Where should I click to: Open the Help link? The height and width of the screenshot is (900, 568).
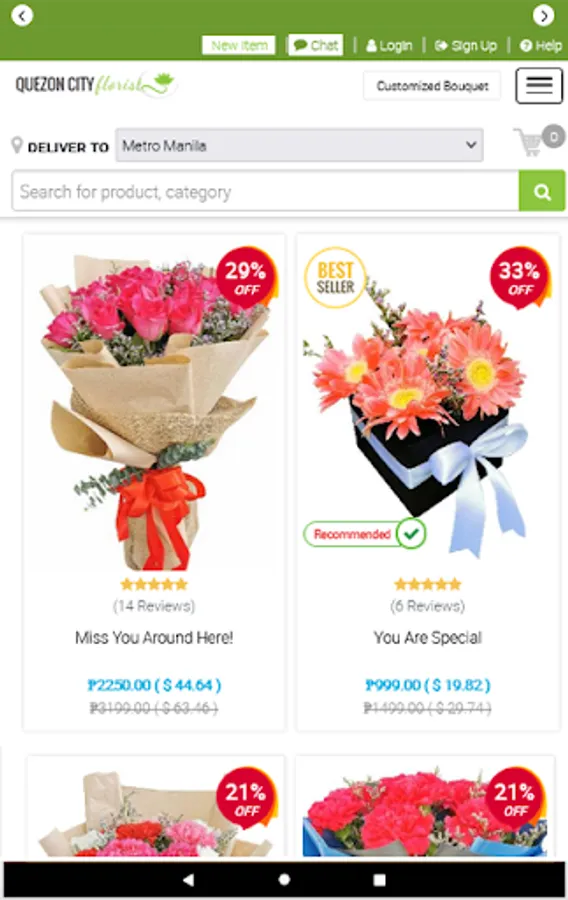540,46
